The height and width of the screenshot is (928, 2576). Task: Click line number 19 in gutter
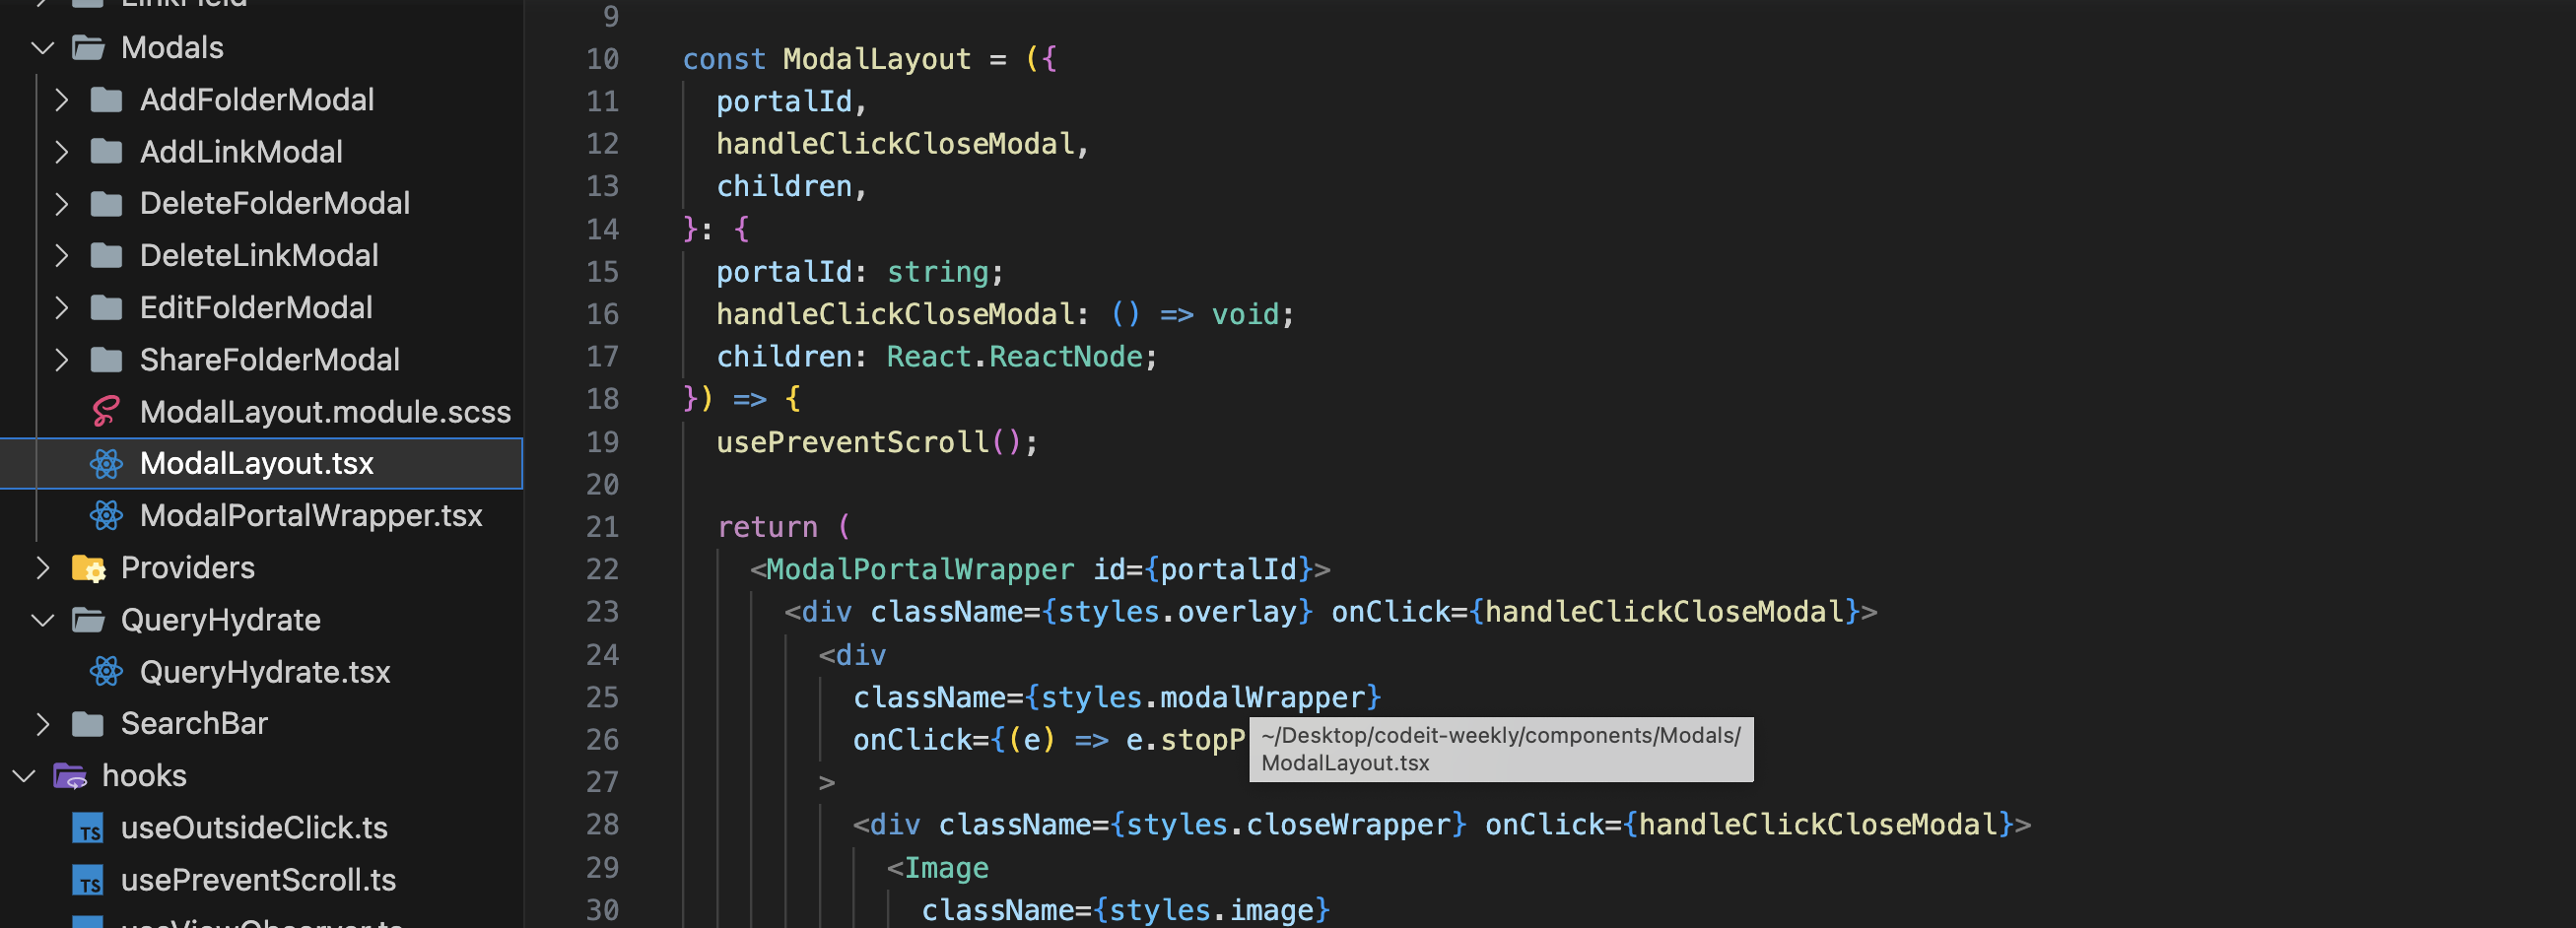coord(602,442)
